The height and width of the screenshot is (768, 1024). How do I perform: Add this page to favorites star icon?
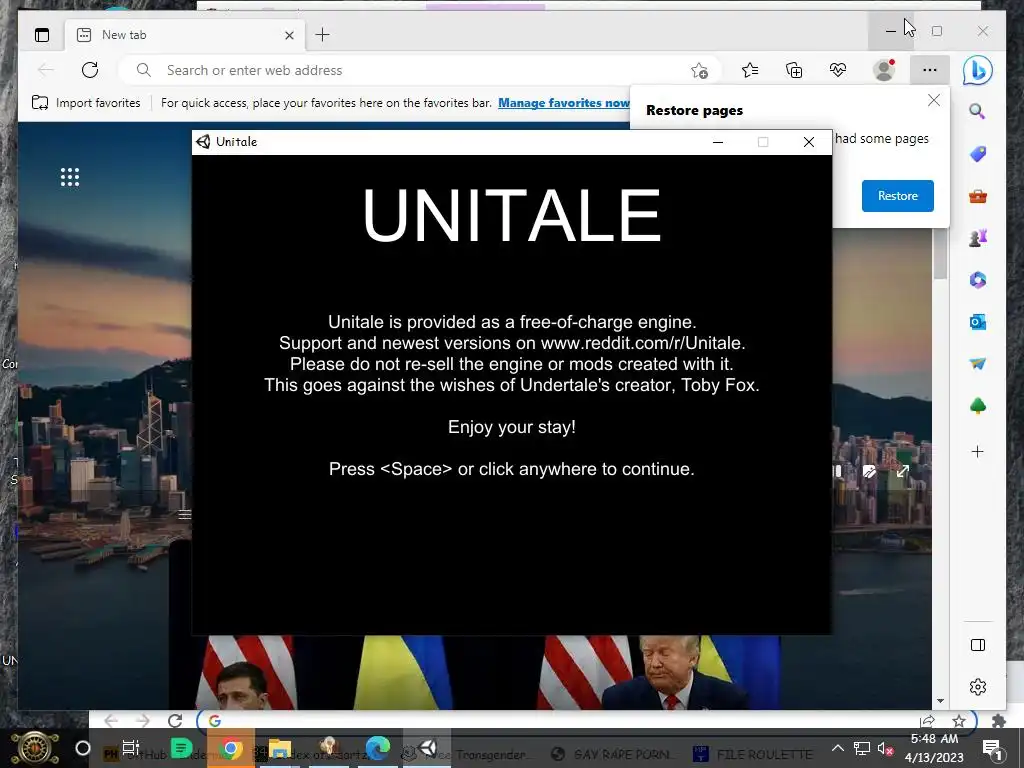[x=699, y=71]
